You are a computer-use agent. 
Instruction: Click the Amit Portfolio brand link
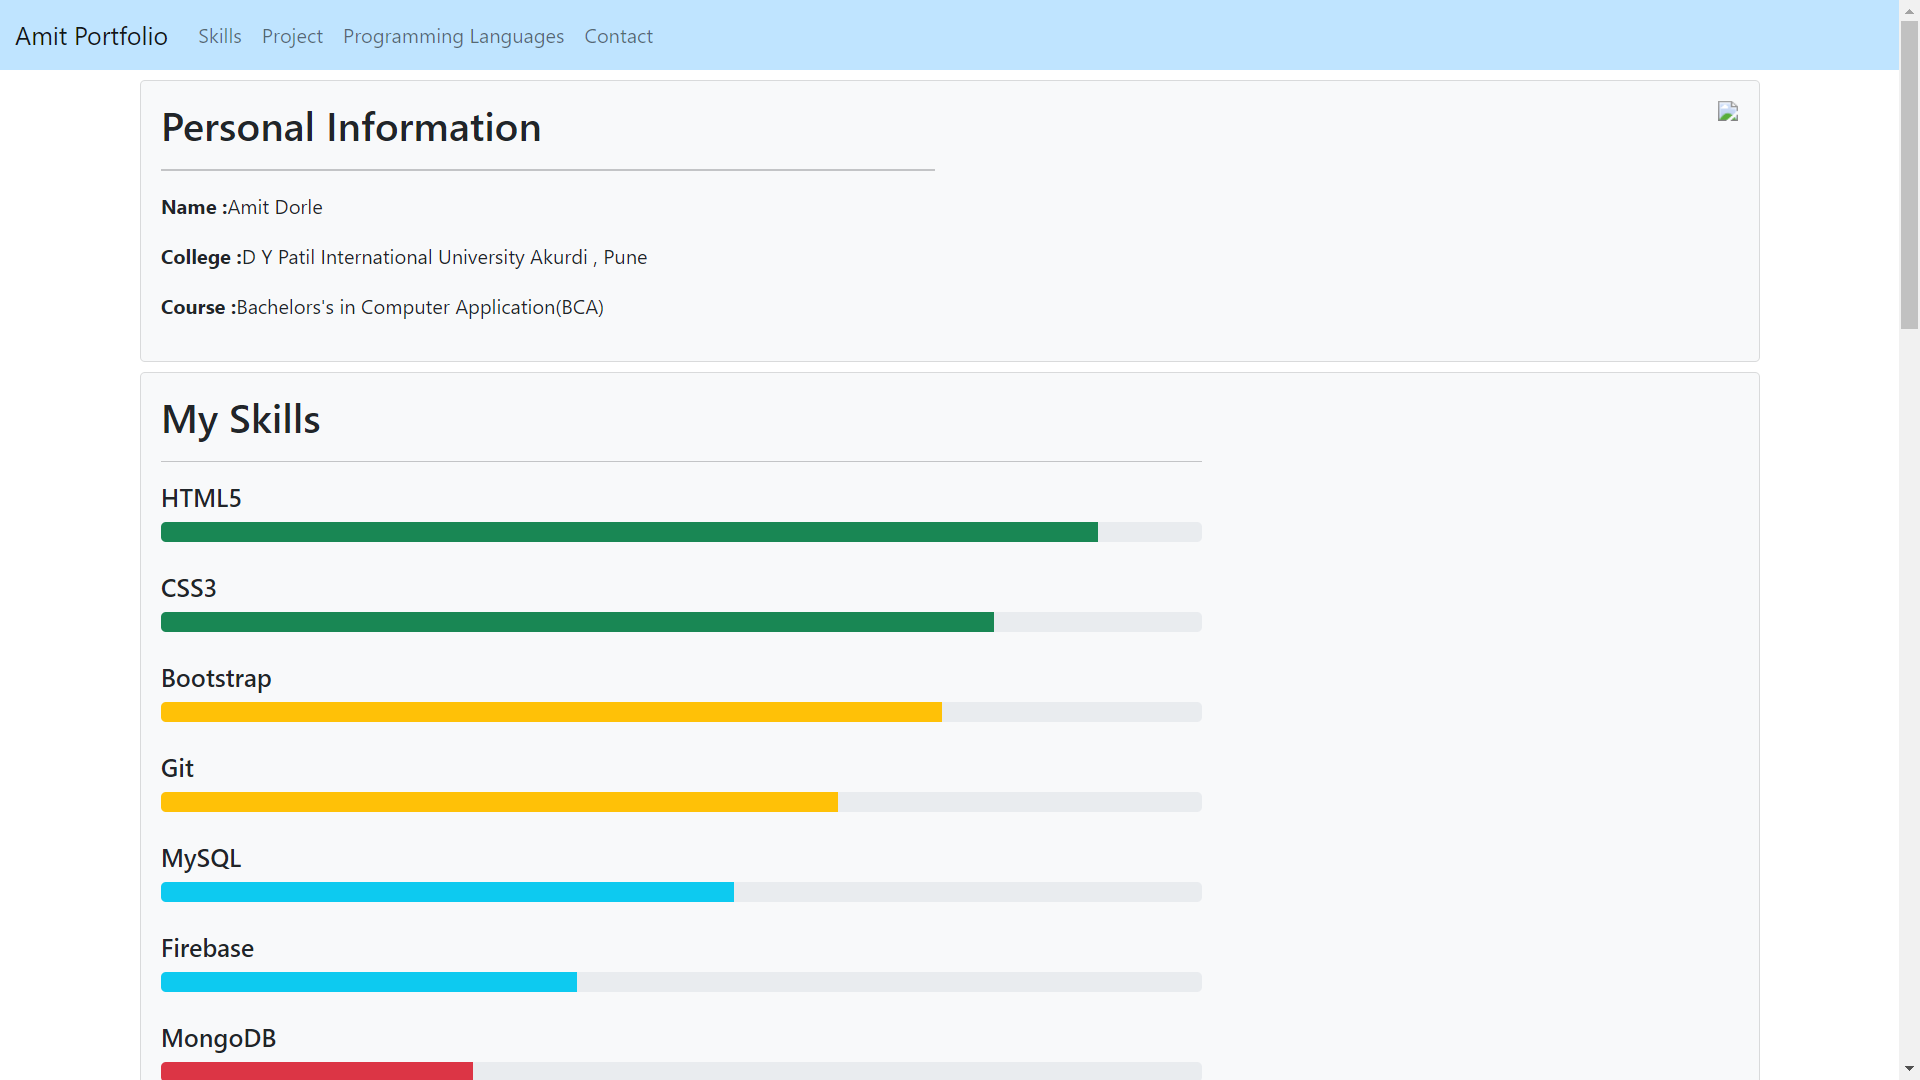(91, 36)
